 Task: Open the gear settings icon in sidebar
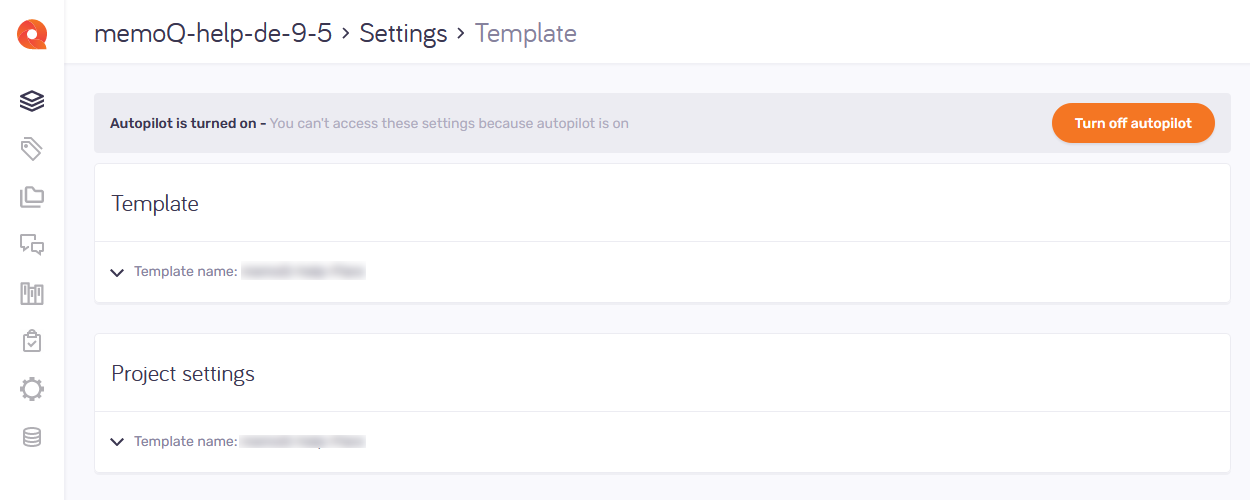click(x=32, y=389)
